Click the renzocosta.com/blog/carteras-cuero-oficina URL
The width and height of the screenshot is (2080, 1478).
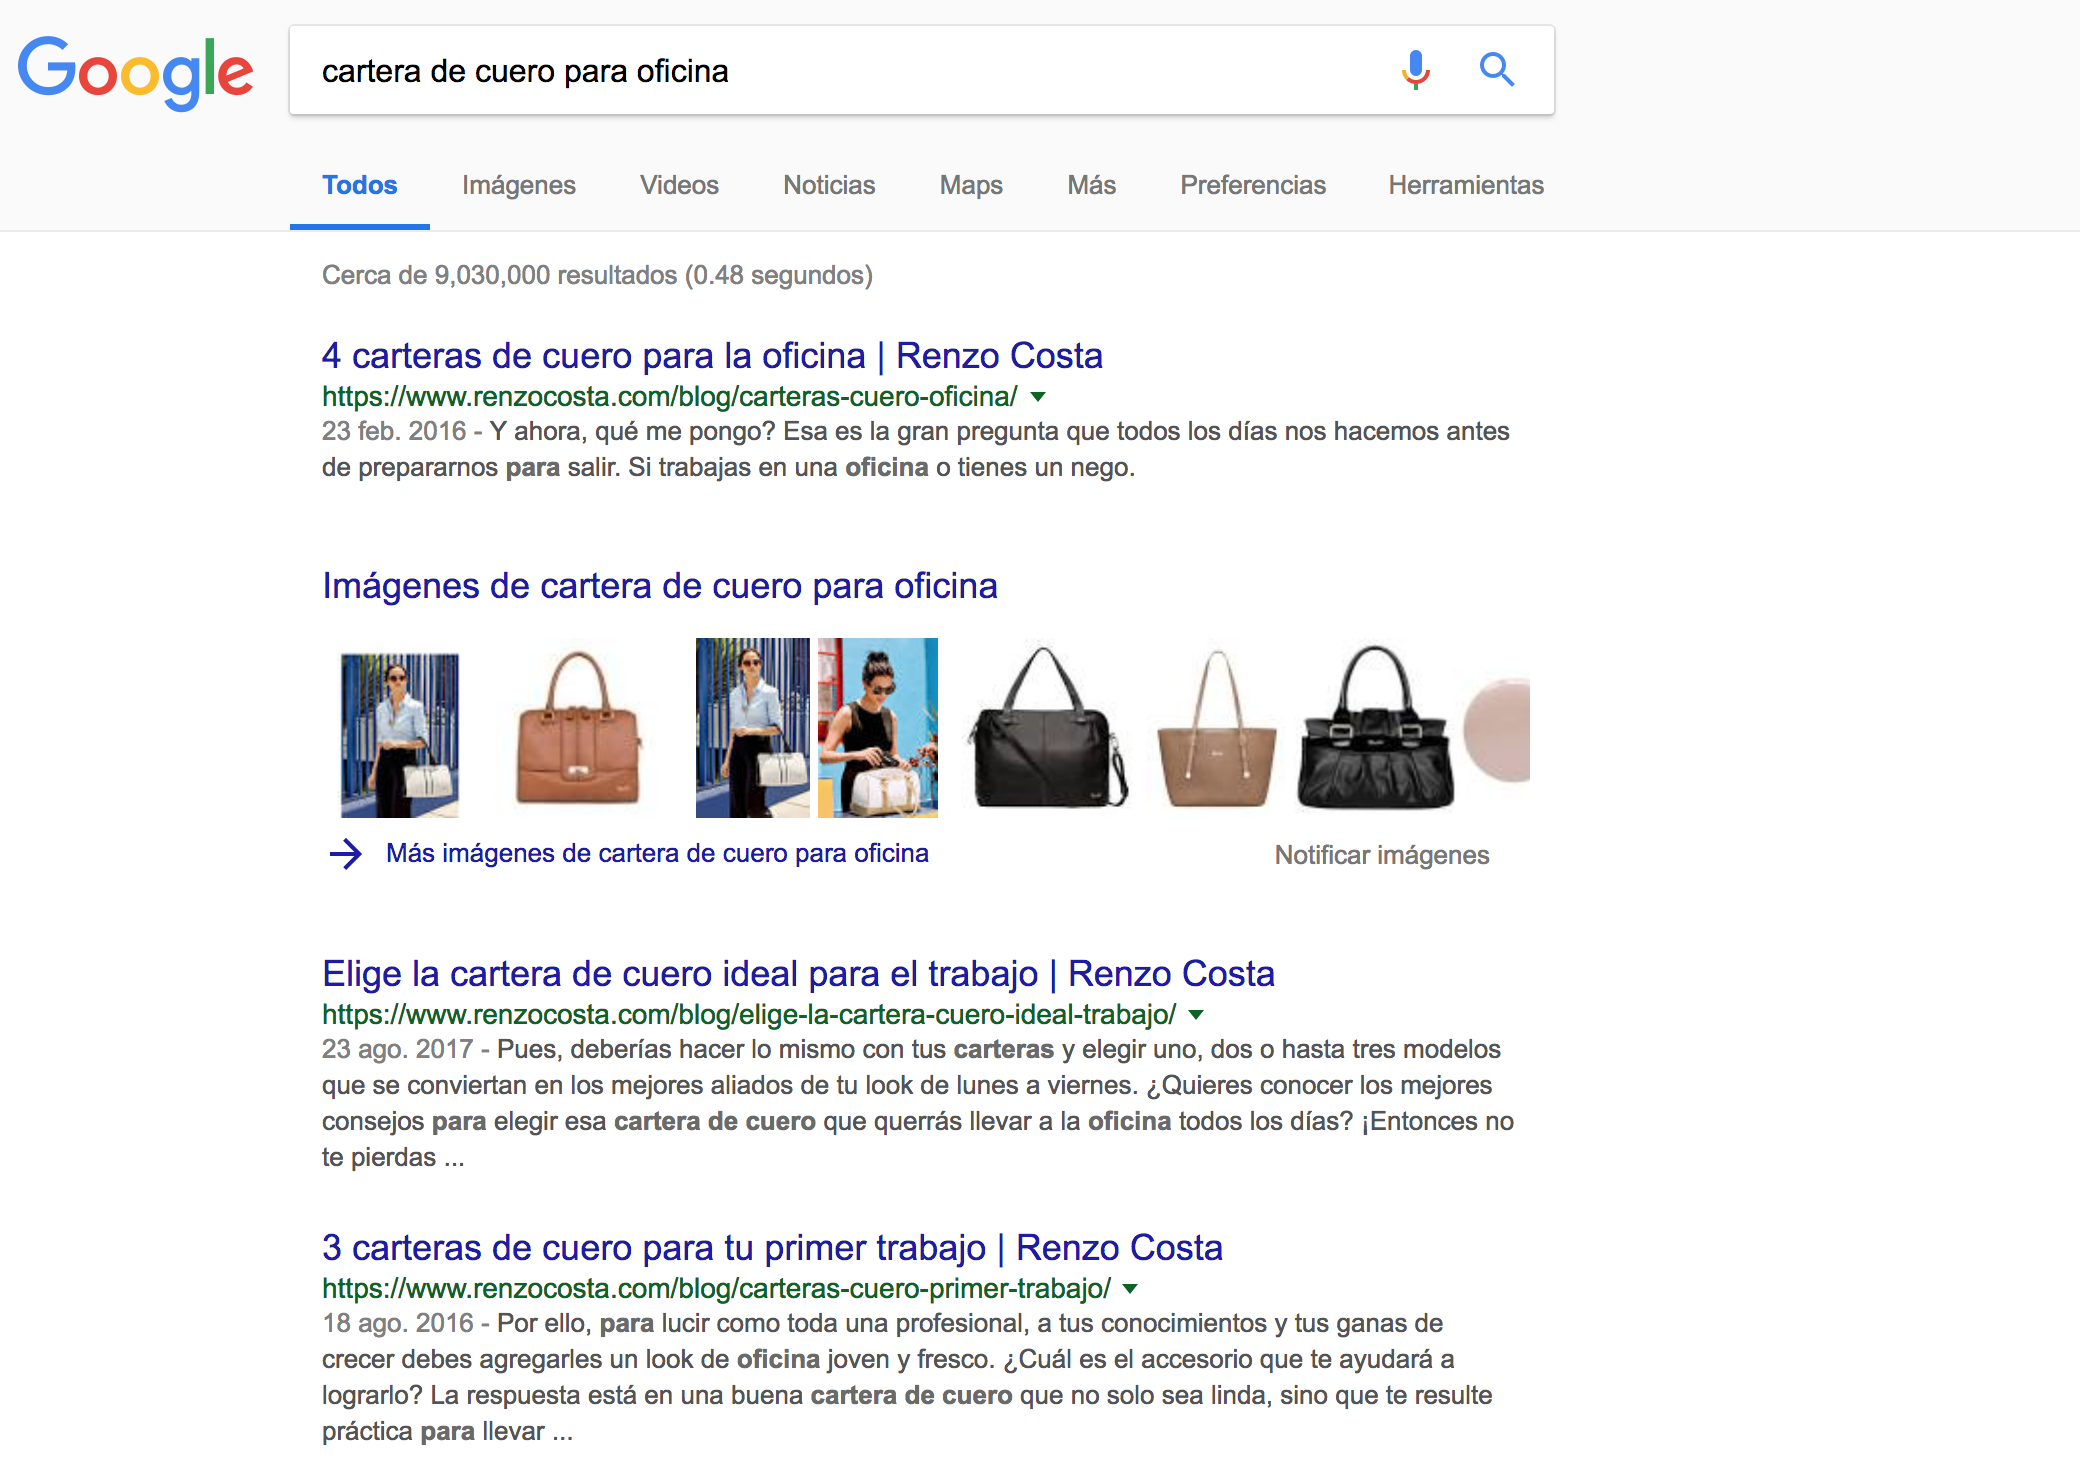669,397
